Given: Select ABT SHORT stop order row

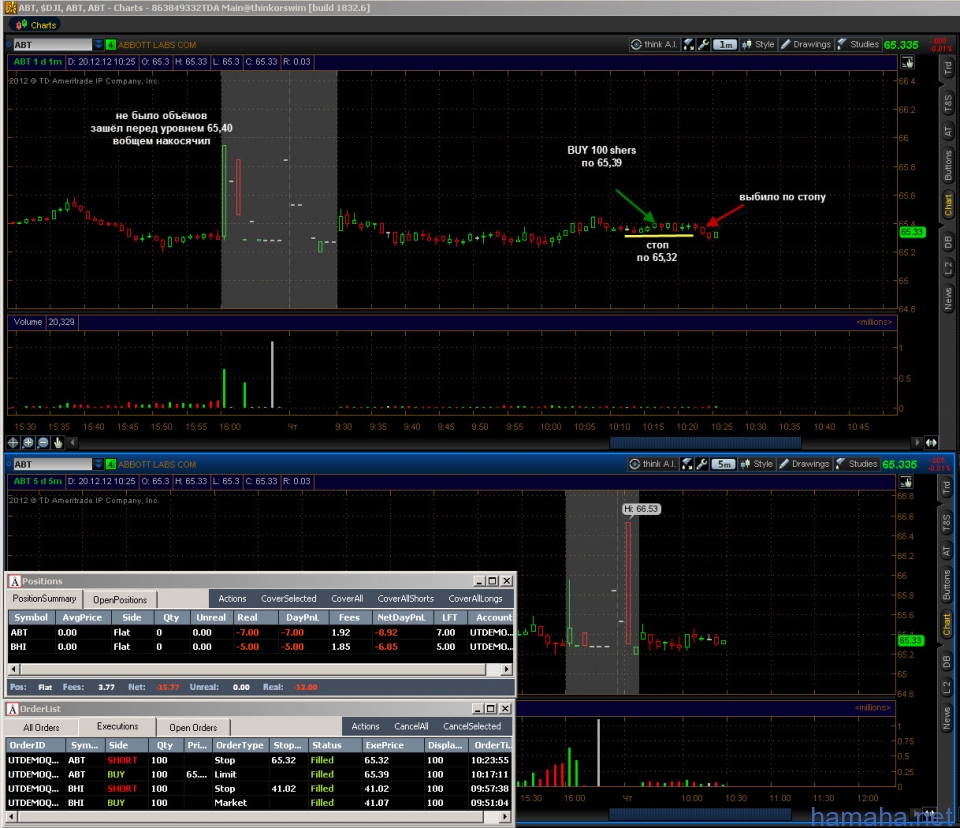Looking at the screenshot, I should click(260, 760).
